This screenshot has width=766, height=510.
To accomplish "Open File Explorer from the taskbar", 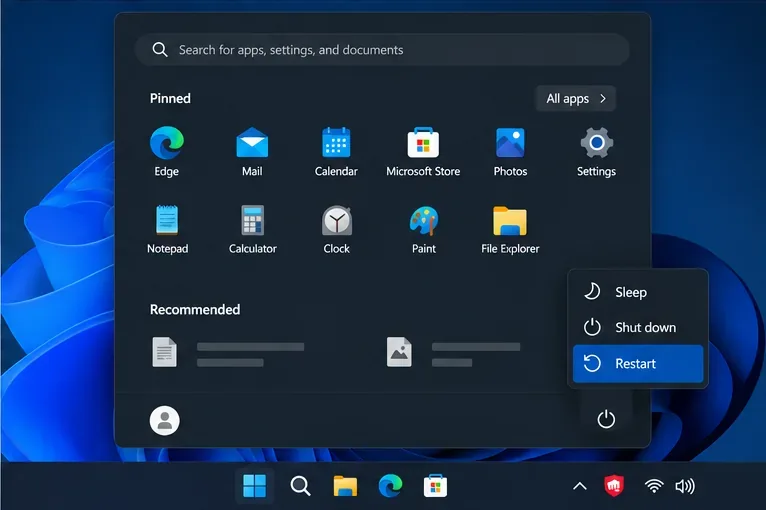I will (x=345, y=486).
